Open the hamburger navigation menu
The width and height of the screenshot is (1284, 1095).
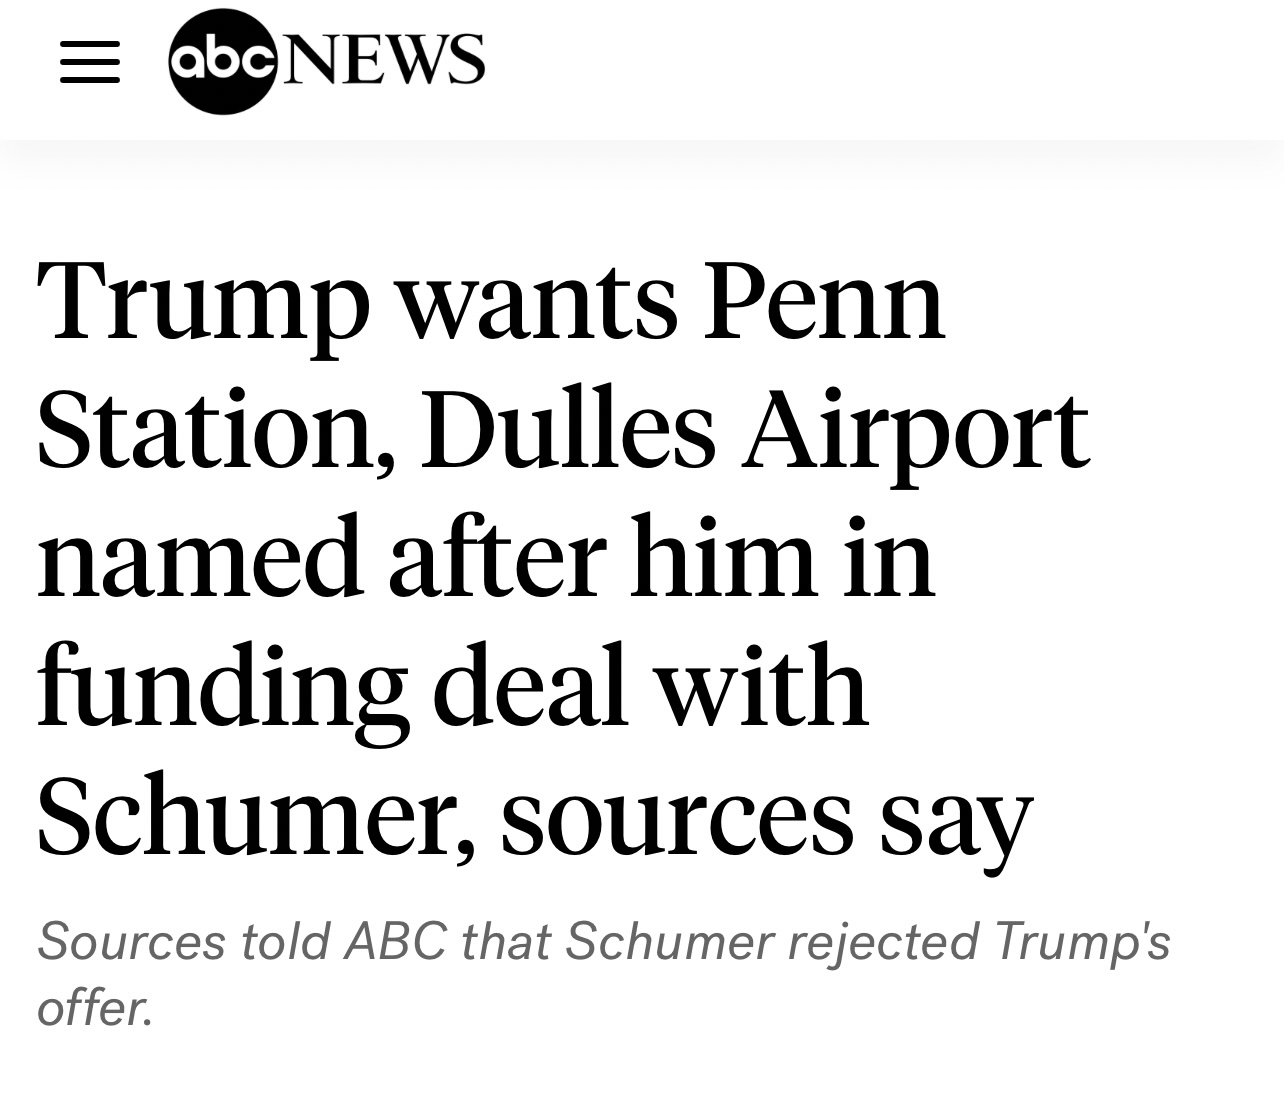click(x=90, y=62)
